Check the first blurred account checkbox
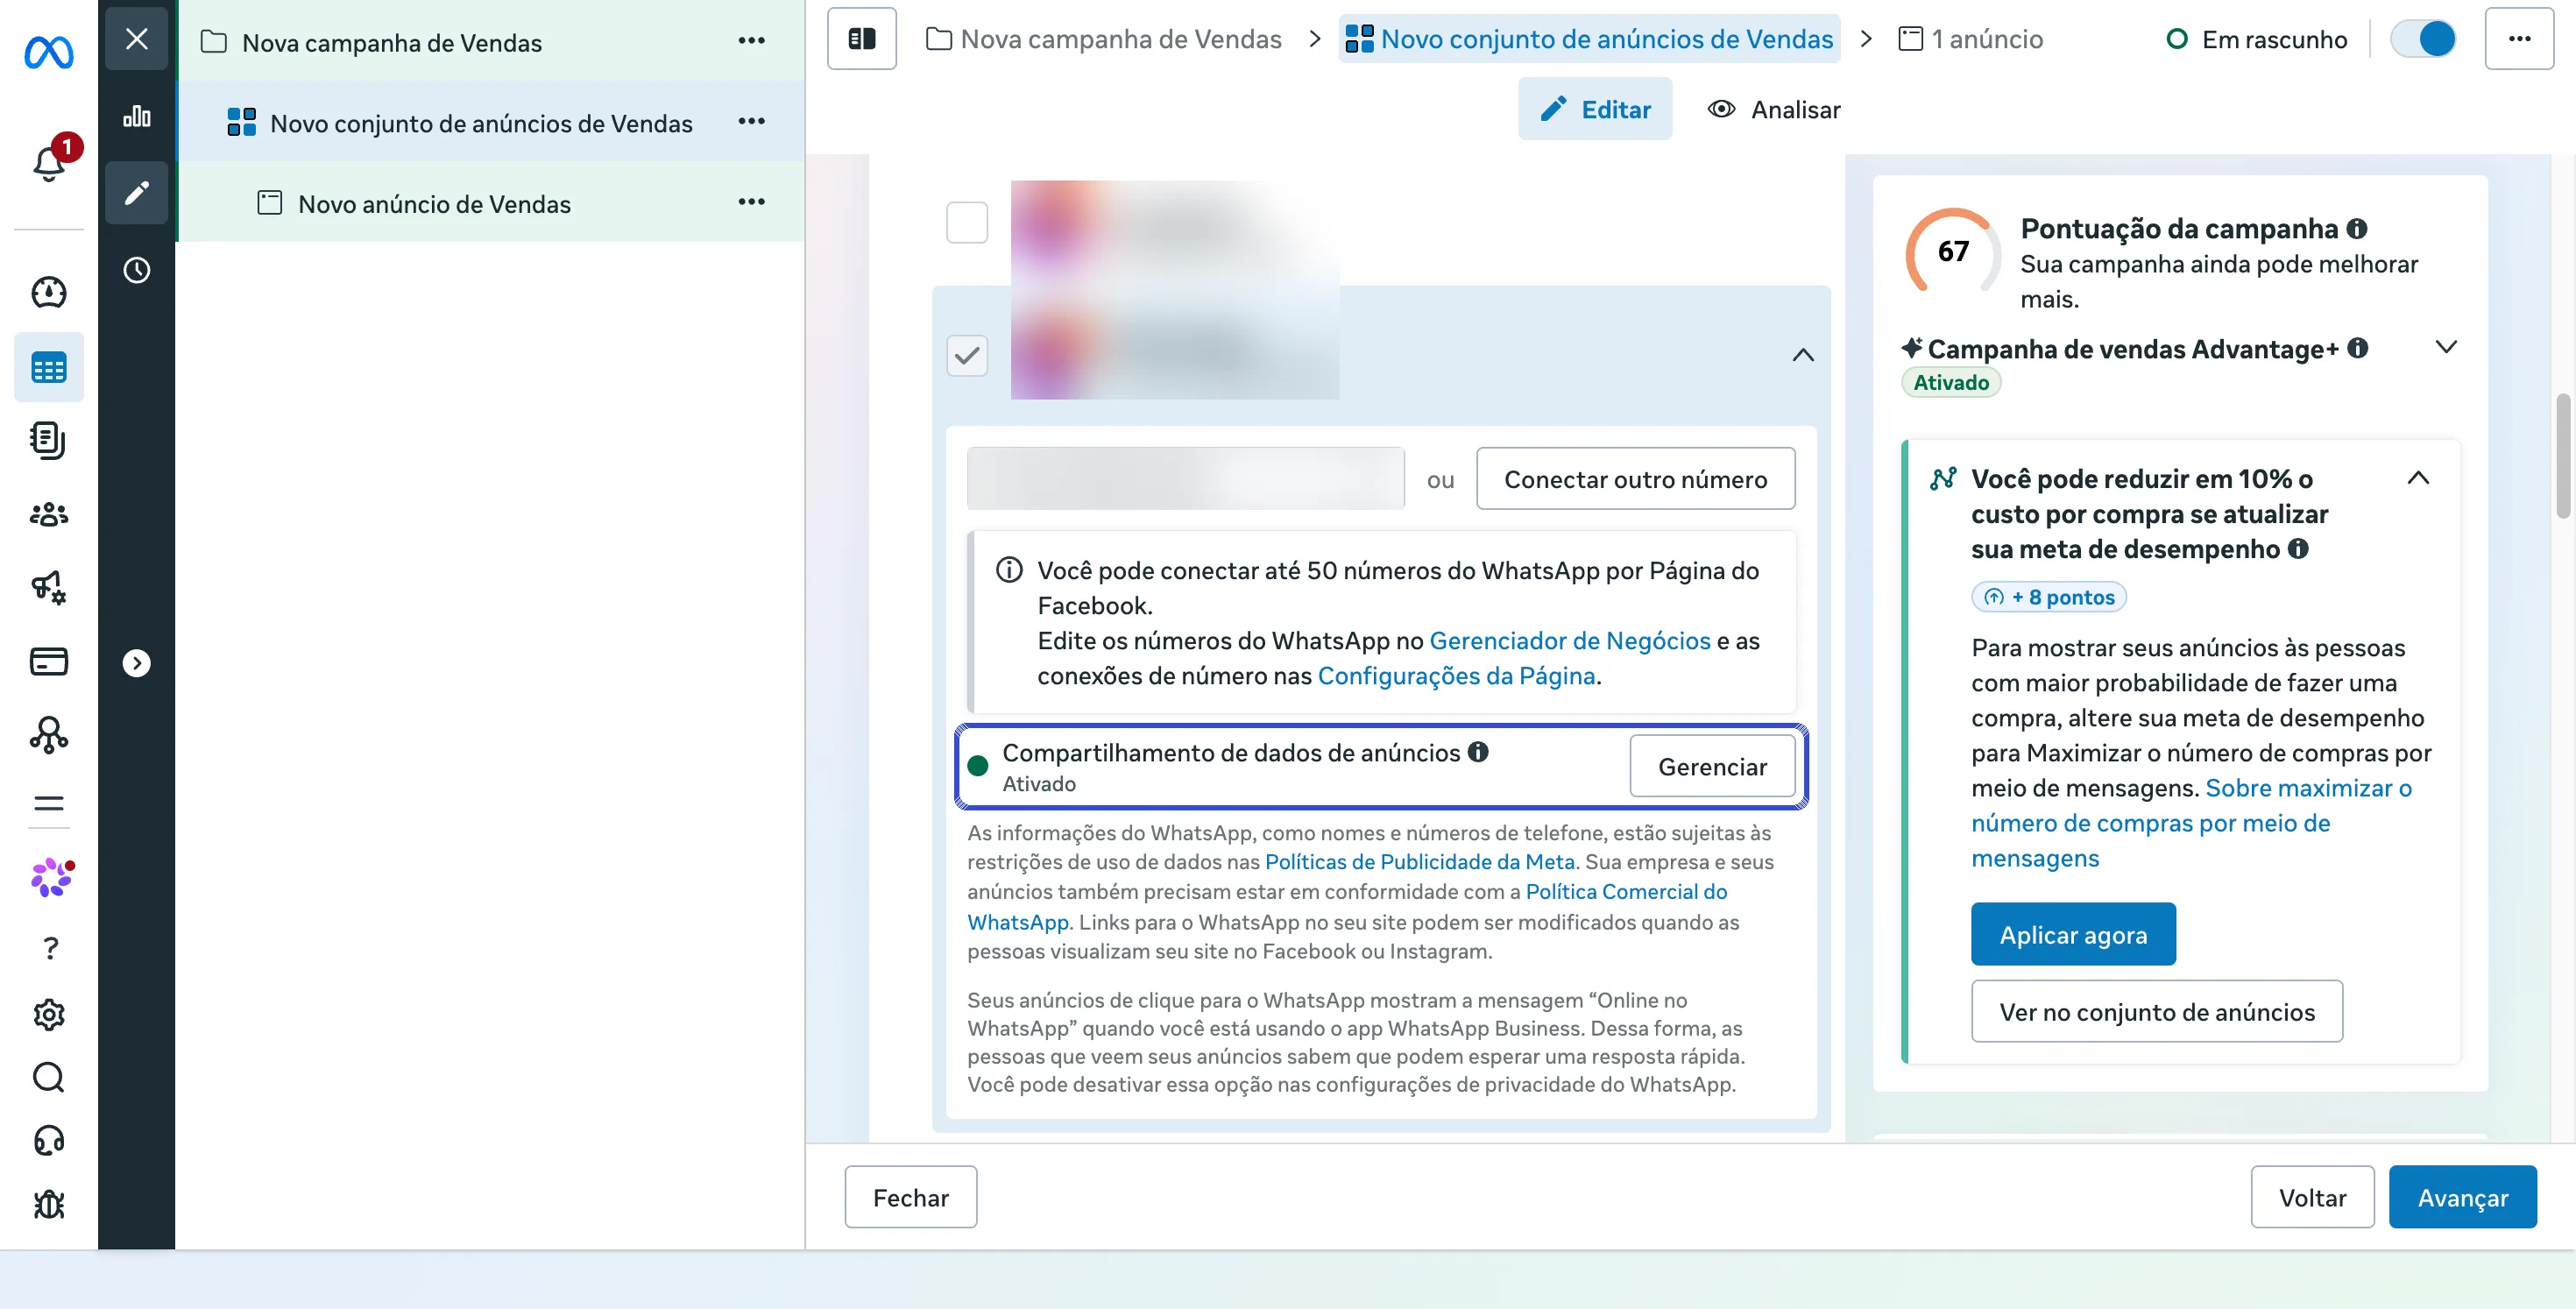The image size is (2576, 1309). 967,222
